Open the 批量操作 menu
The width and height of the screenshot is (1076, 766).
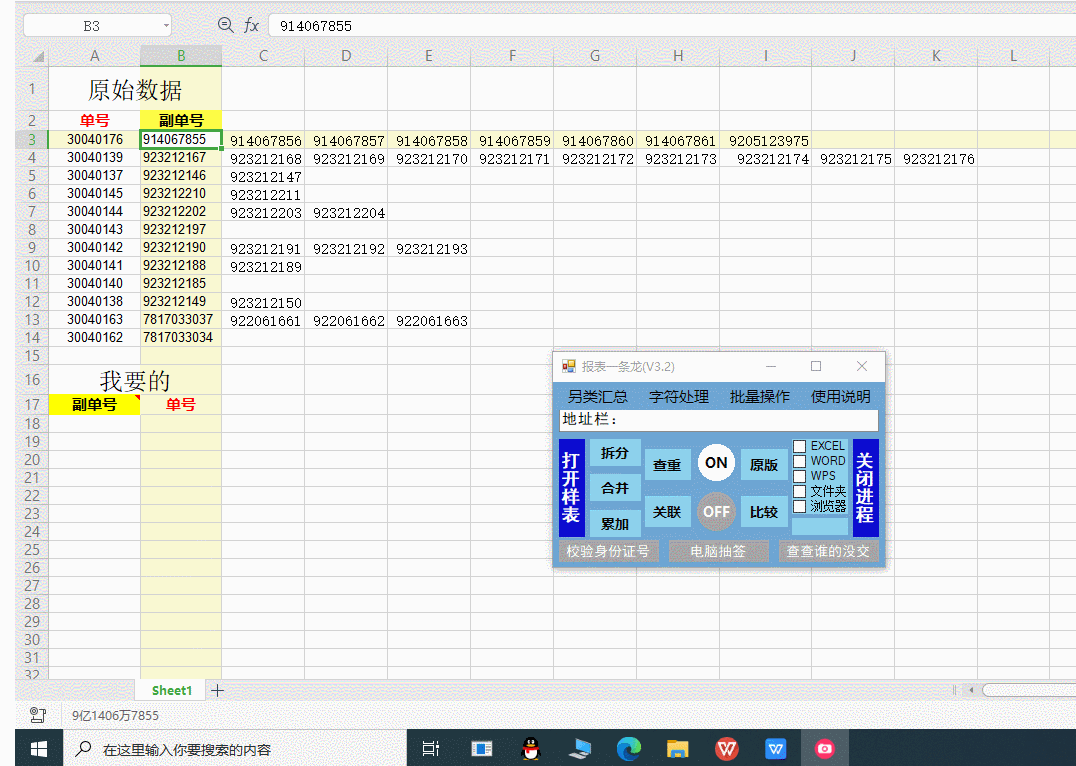click(760, 397)
